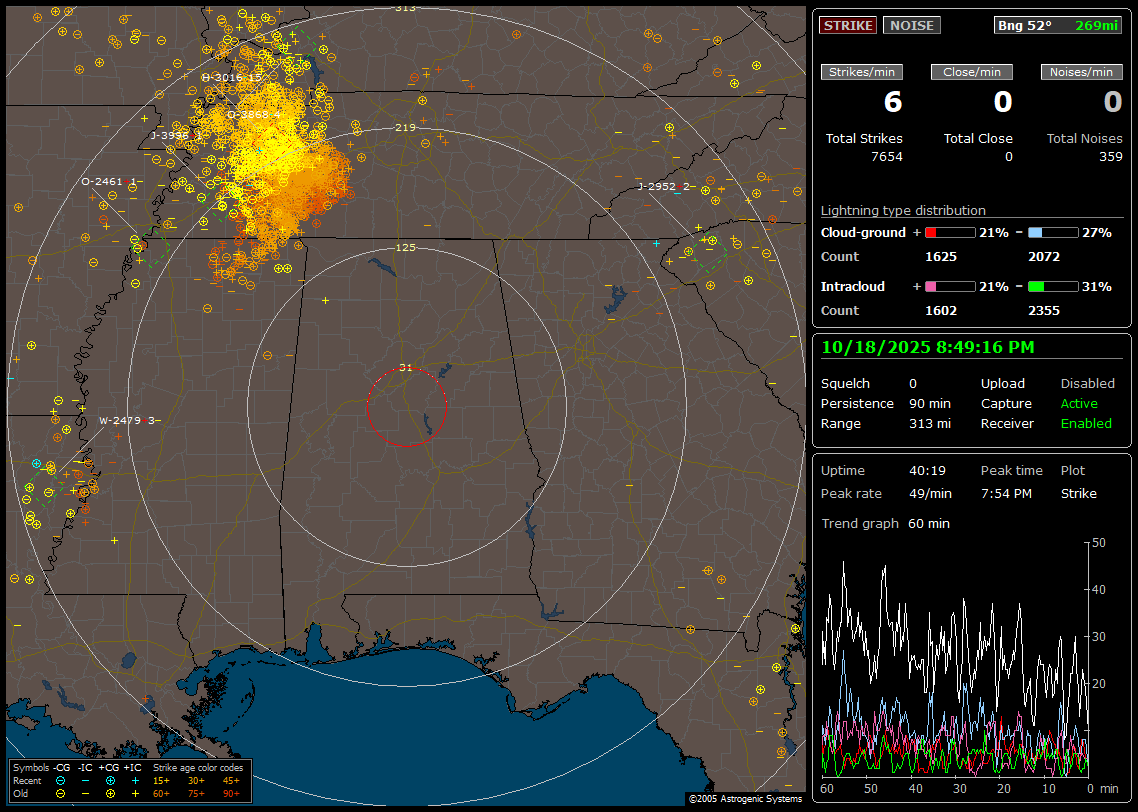Click the Active capture status
Image resolution: width=1138 pixels, height=812 pixels.
pos(1079,404)
